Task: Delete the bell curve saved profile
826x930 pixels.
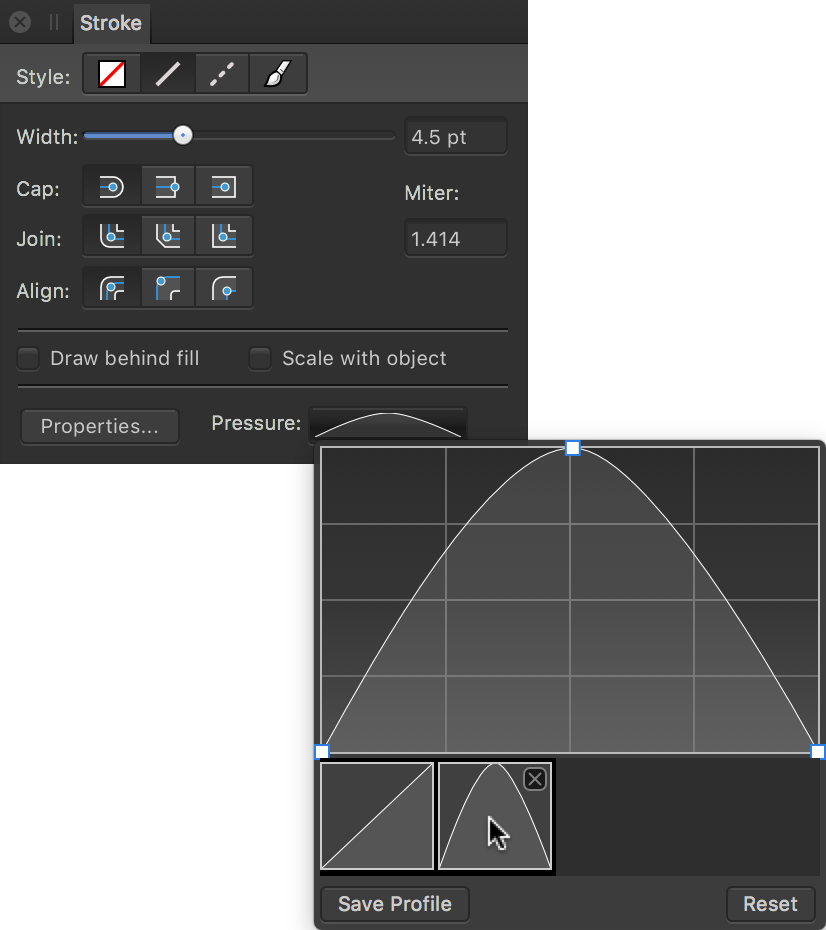Action: point(535,779)
